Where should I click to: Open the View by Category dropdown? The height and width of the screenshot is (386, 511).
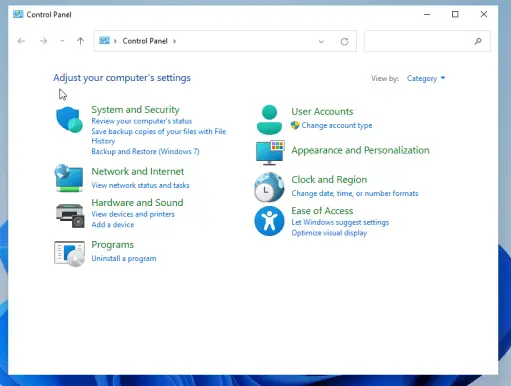(426, 78)
